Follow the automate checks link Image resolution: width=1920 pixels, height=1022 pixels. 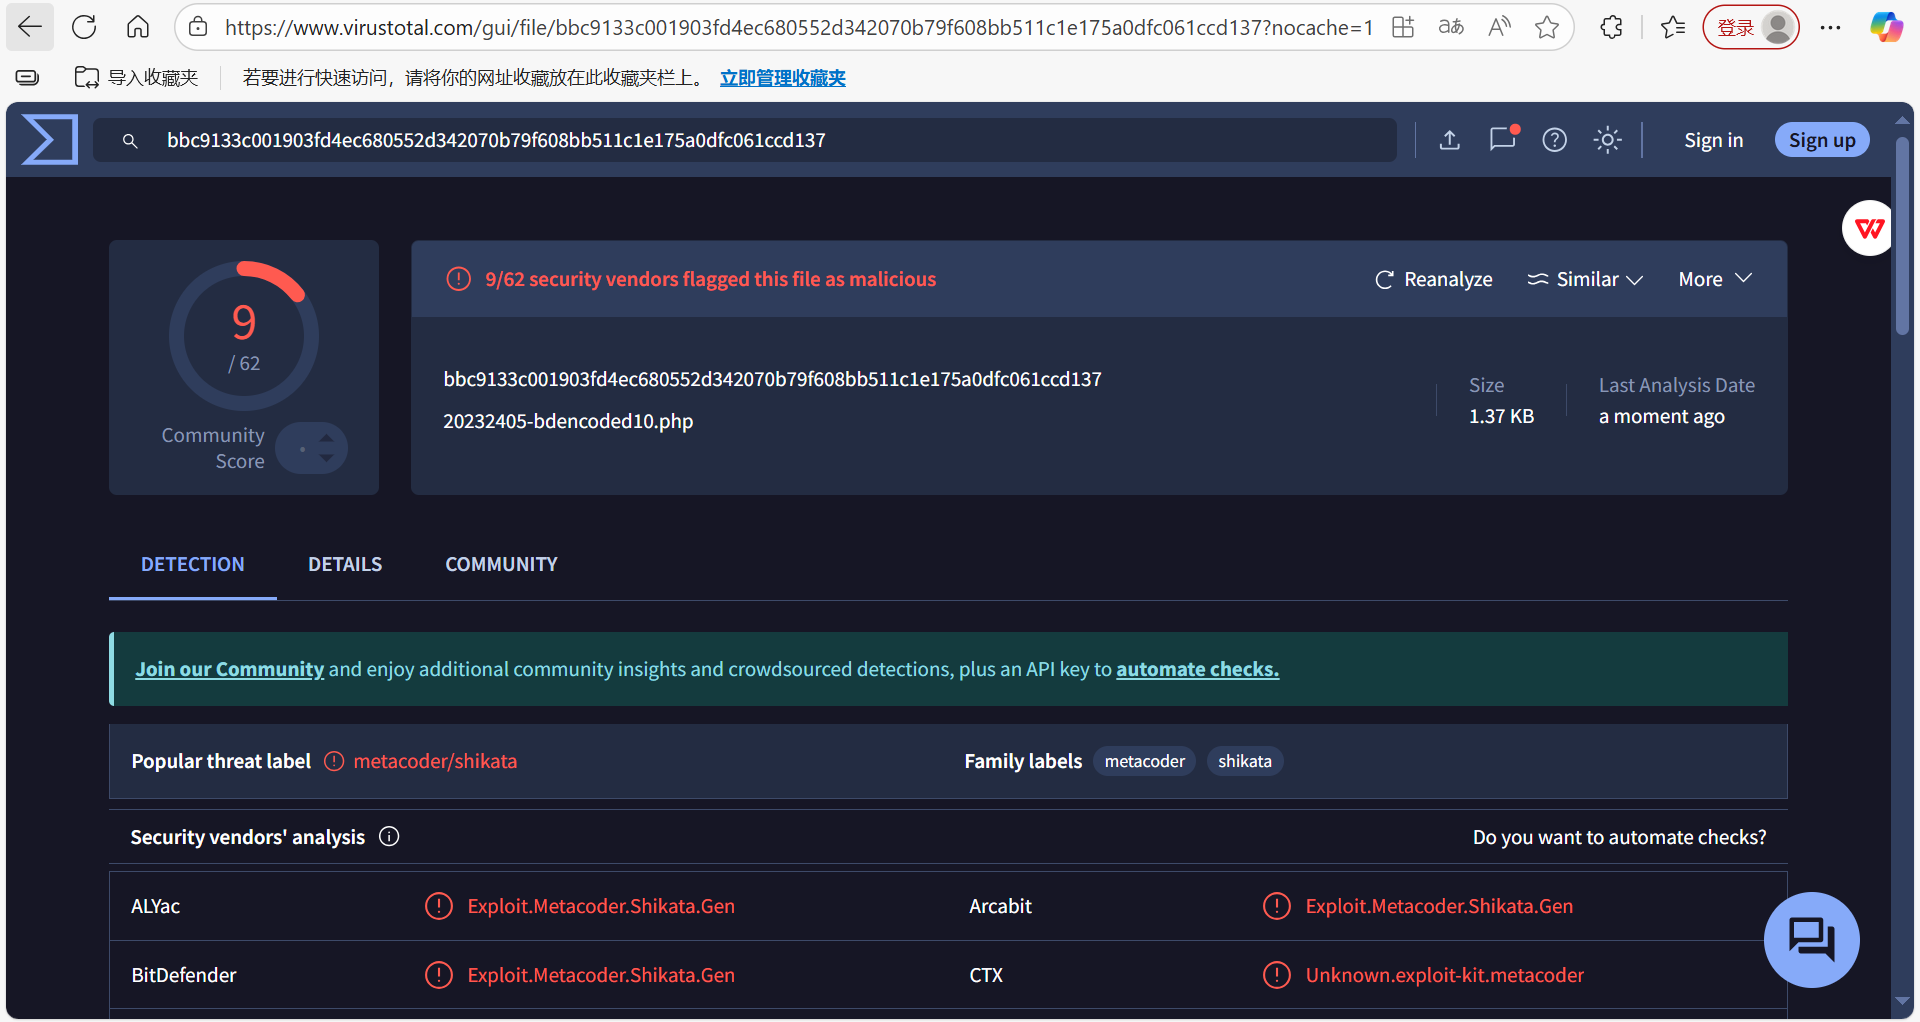(x=1197, y=669)
